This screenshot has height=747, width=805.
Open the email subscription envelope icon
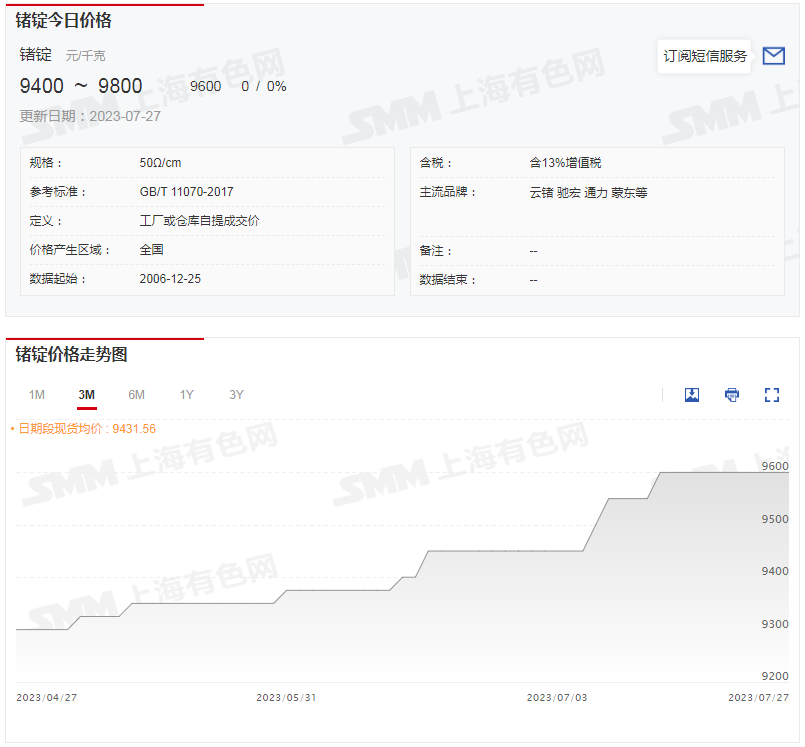point(774,56)
